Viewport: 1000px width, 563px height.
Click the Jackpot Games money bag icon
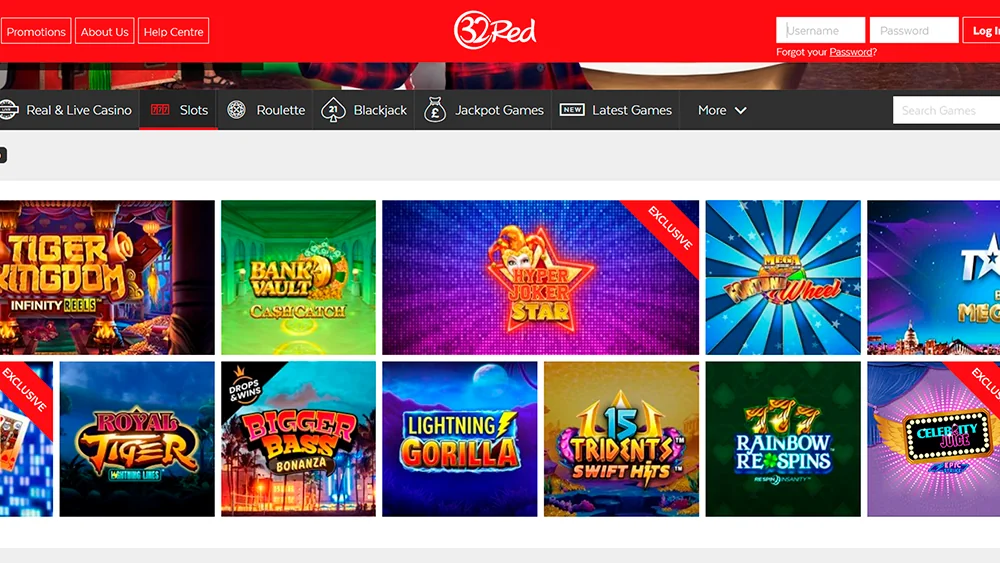click(x=435, y=110)
